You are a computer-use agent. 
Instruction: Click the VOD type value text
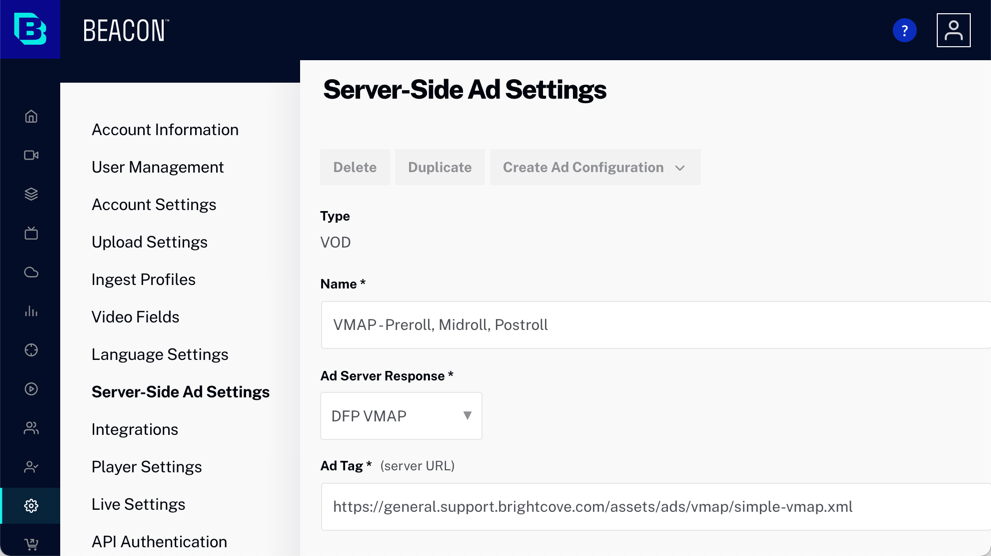click(335, 243)
